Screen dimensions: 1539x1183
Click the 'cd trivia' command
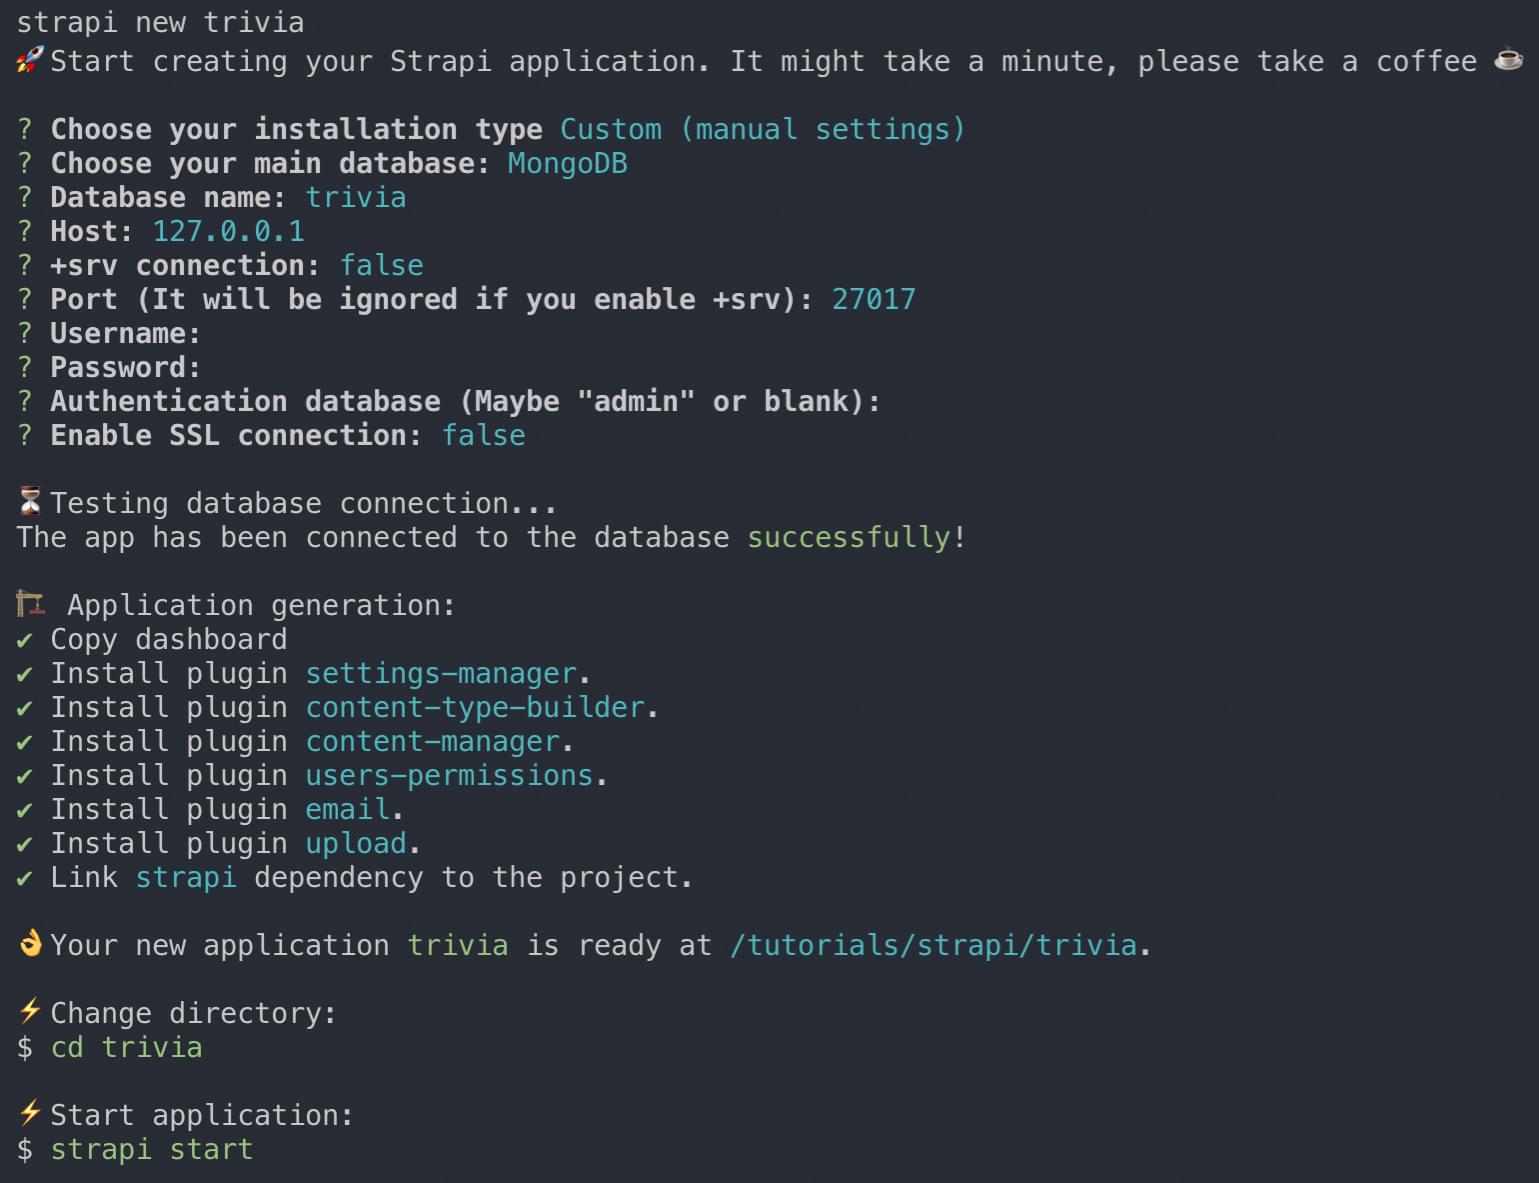click(127, 1047)
